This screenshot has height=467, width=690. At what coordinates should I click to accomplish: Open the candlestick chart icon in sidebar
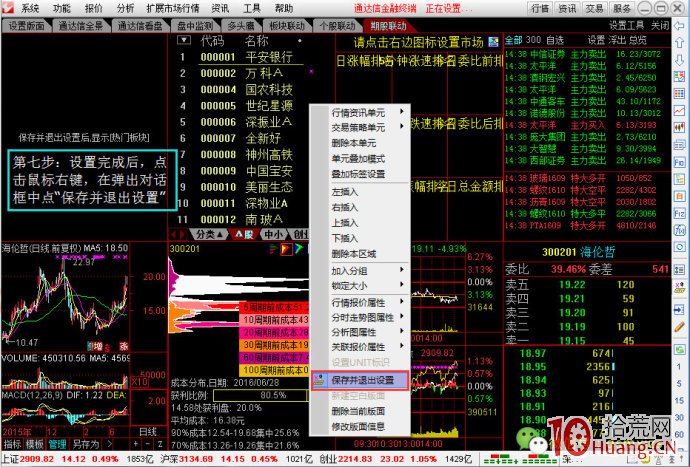pyautogui.click(x=679, y=127)
